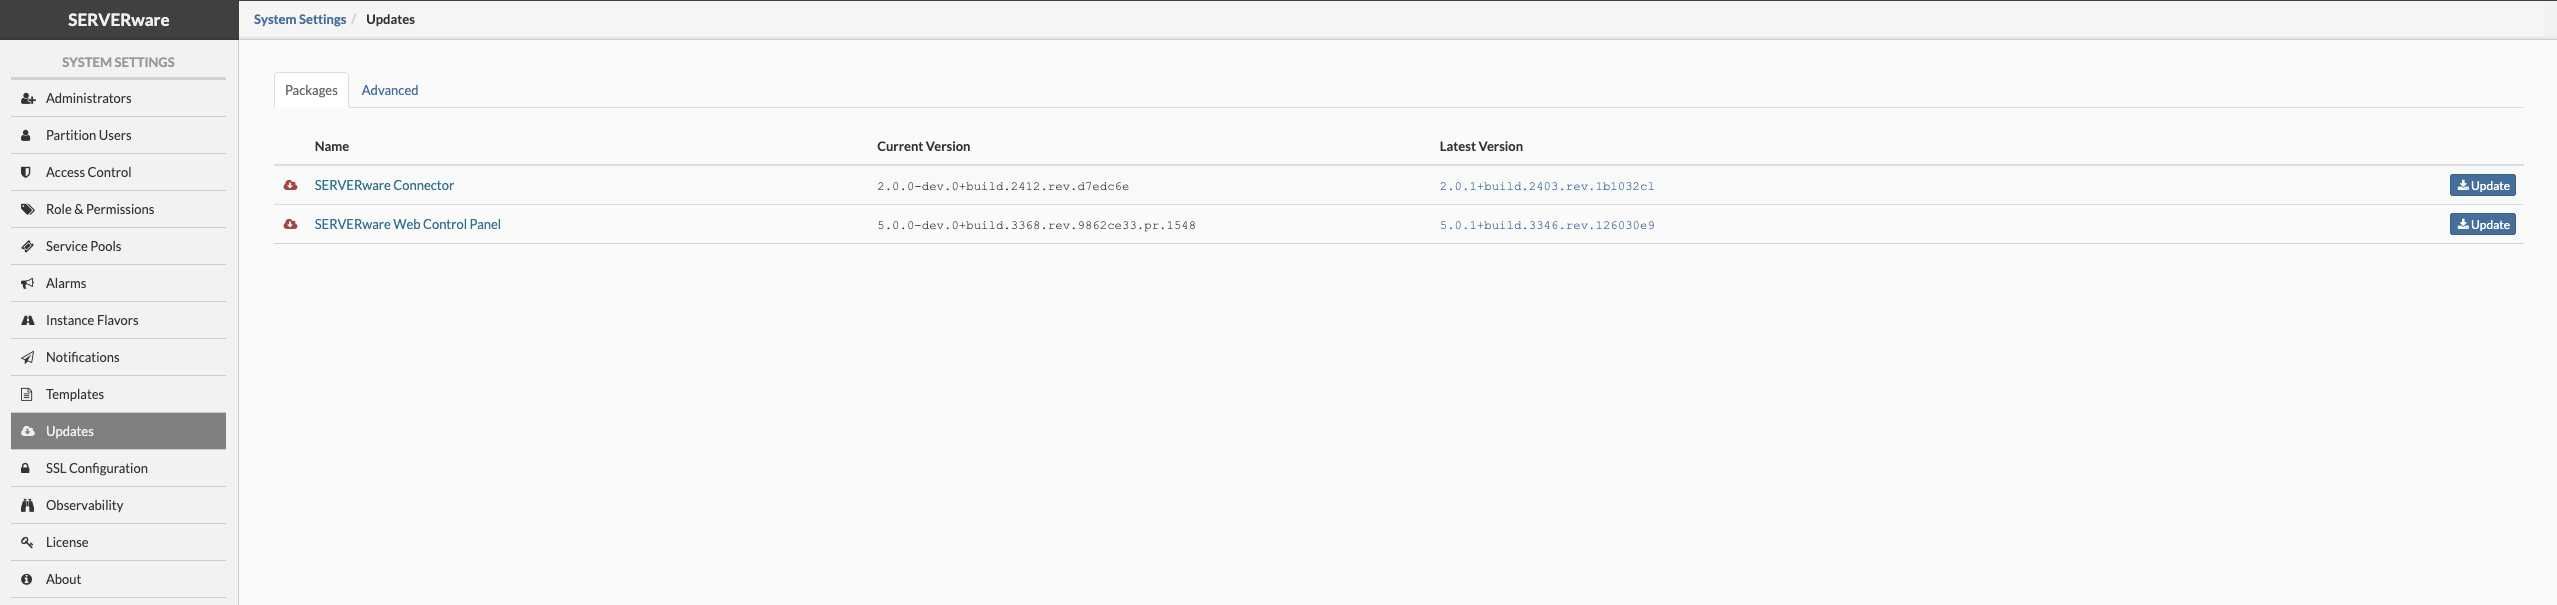2557x605 pixels.
Task: Go to Observability settings
Action: coord(118,505)
